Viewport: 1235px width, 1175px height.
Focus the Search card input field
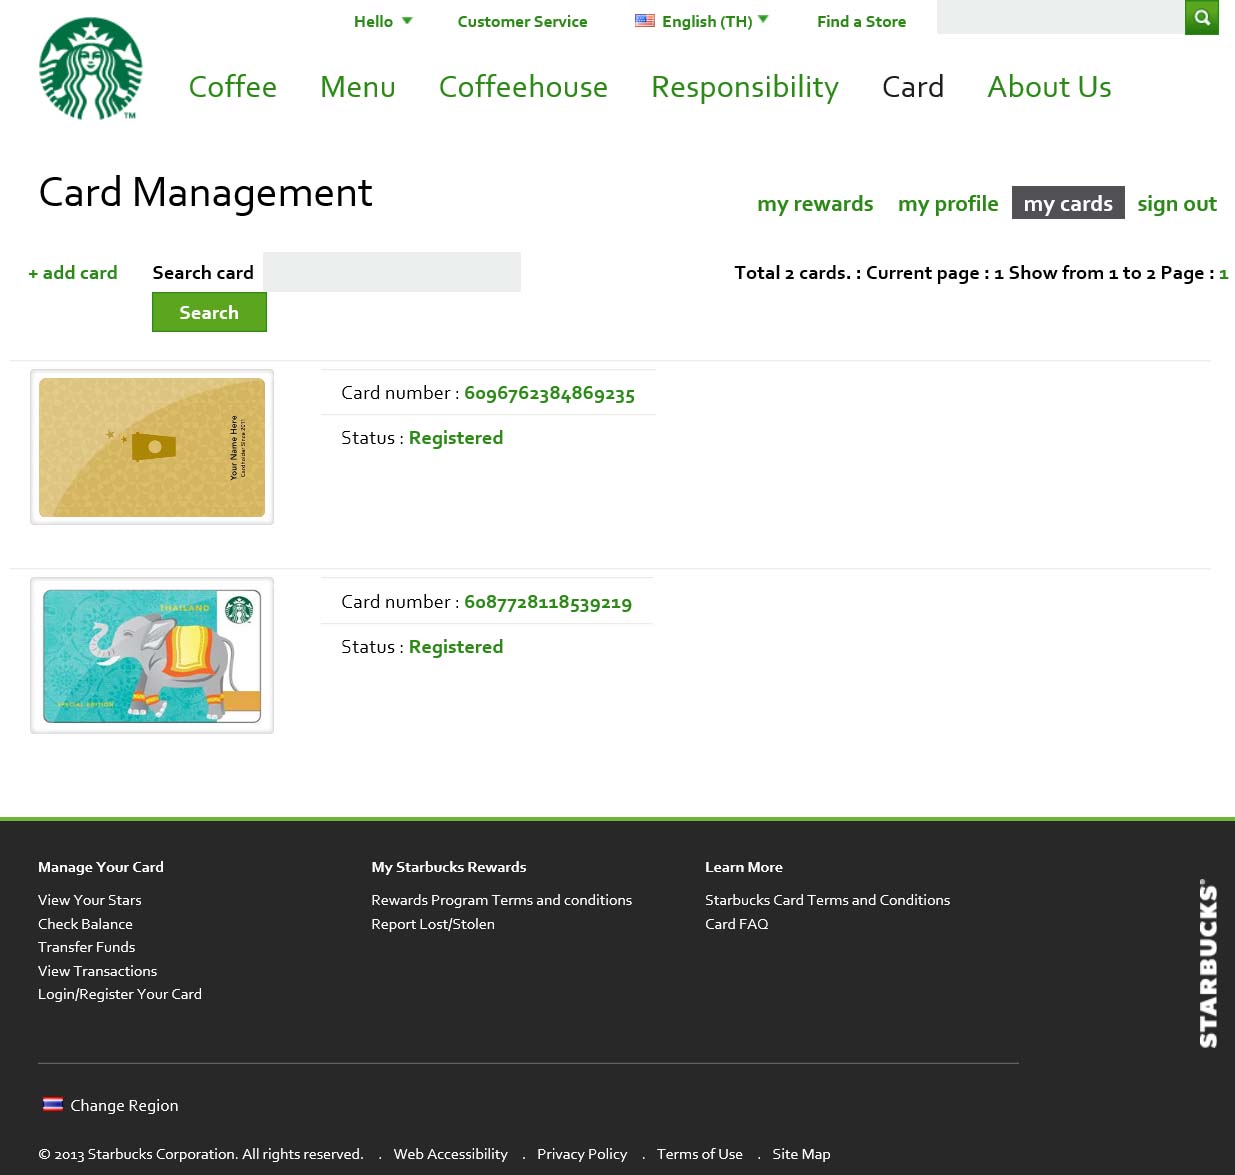coord(392,272)
